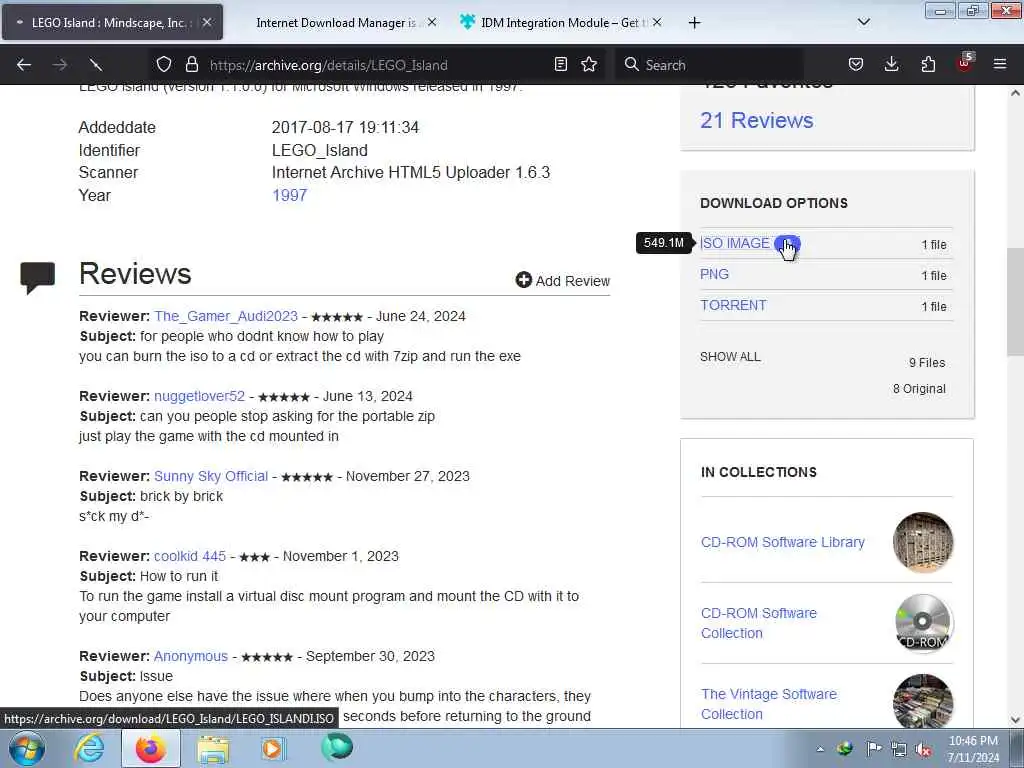Close the IDM Integration Module tab
This screenshot has width=1024, height=768.
point(657,22)
